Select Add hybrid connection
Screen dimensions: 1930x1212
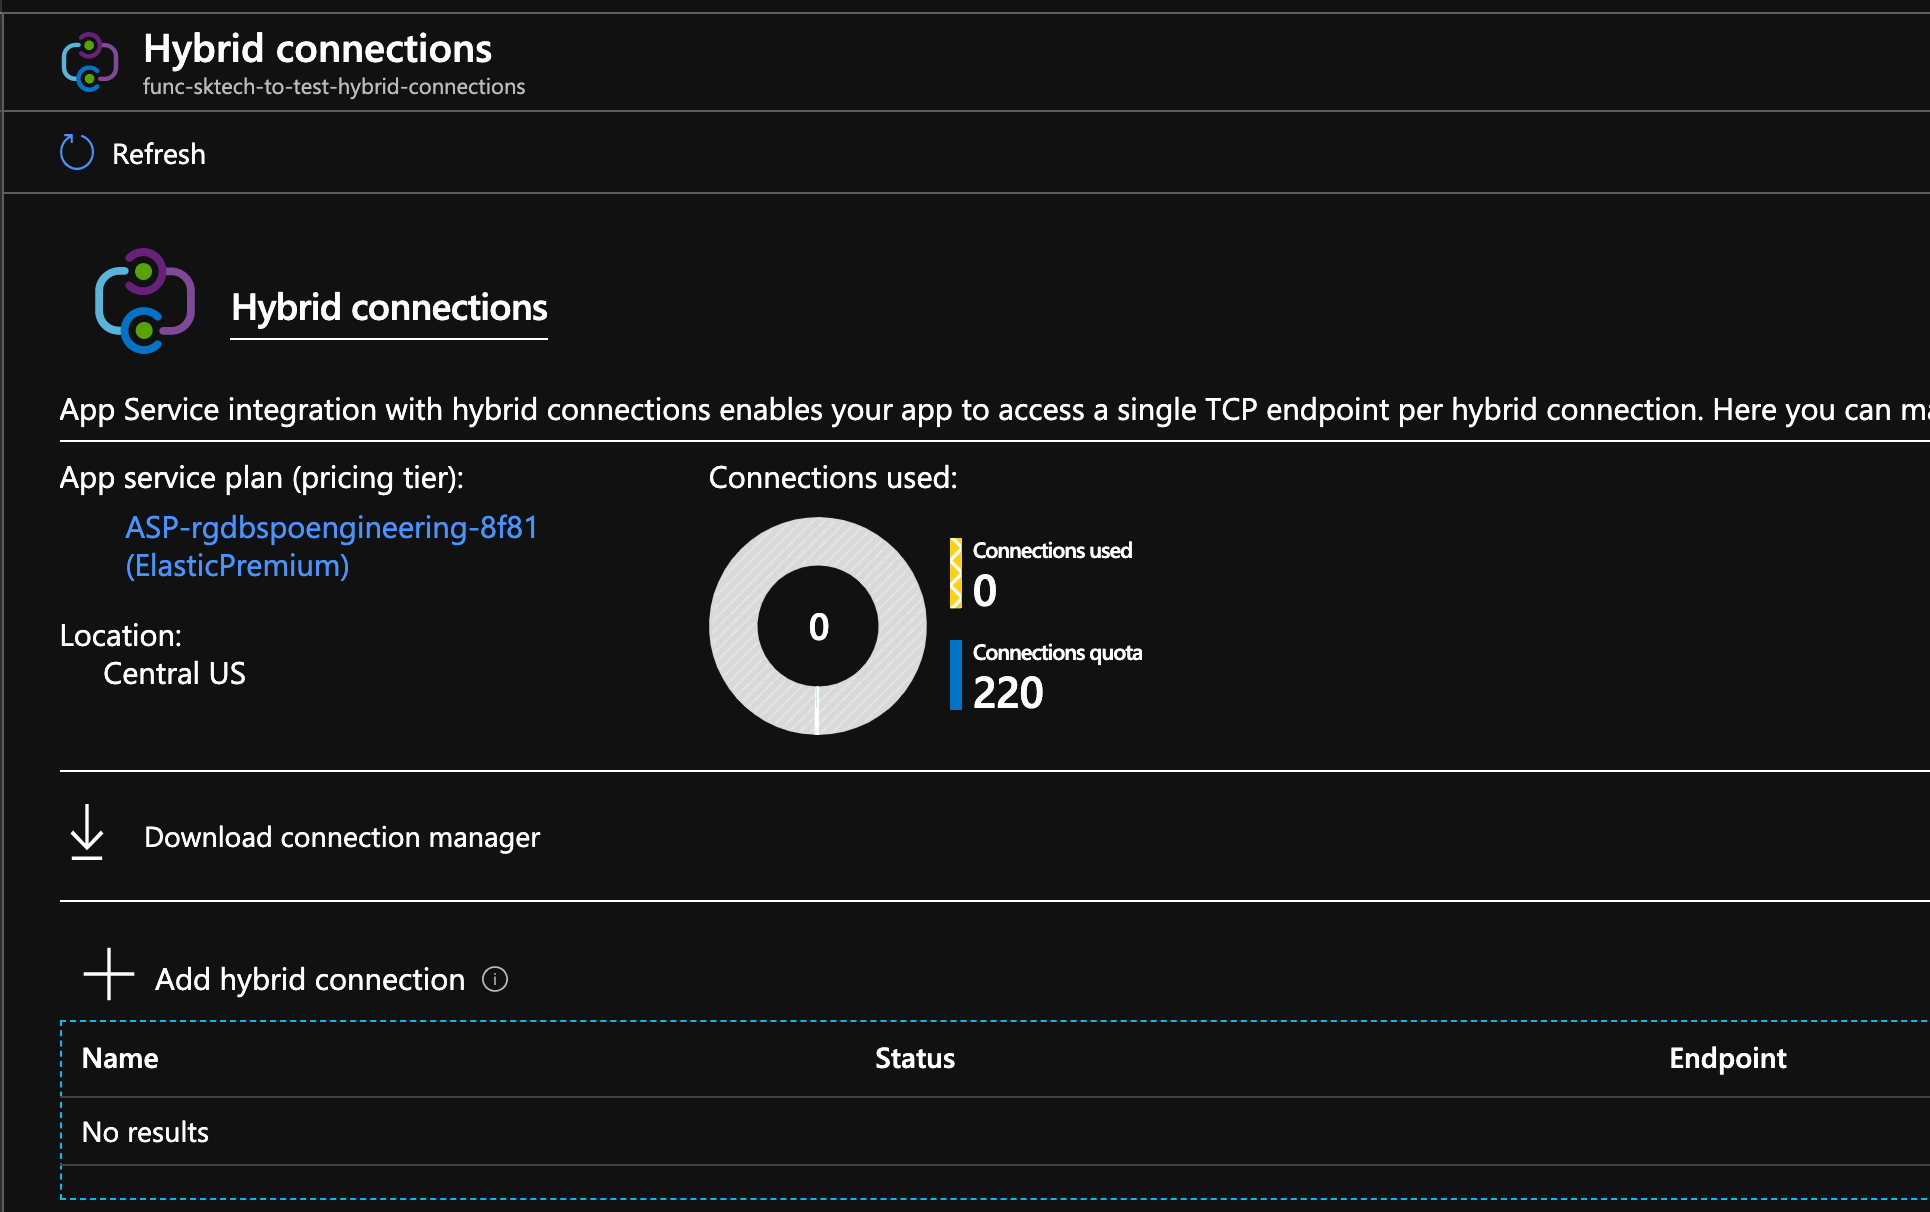(x=308, y=979)
